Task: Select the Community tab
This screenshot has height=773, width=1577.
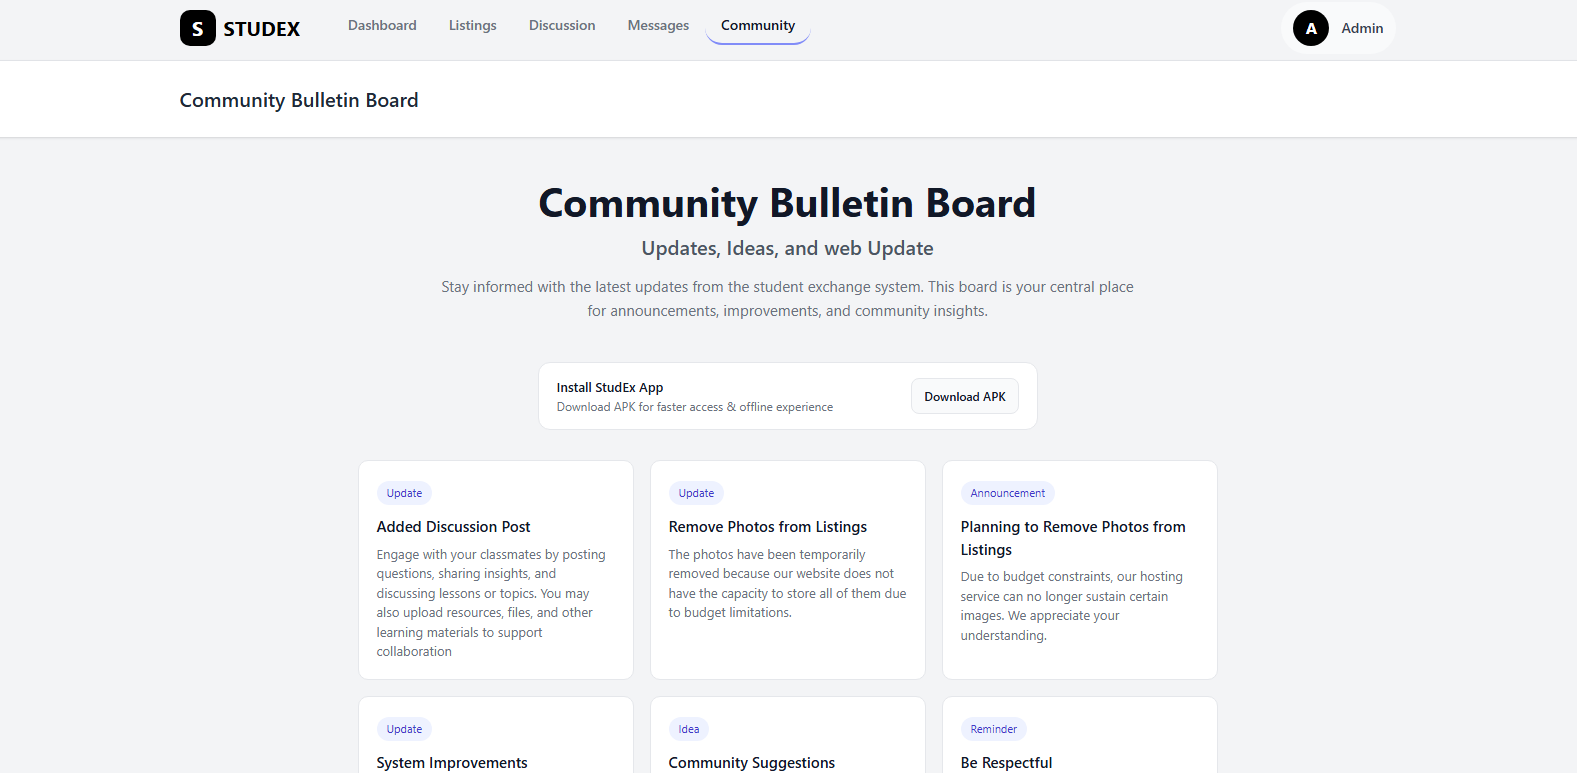Action: click(758, 25)
